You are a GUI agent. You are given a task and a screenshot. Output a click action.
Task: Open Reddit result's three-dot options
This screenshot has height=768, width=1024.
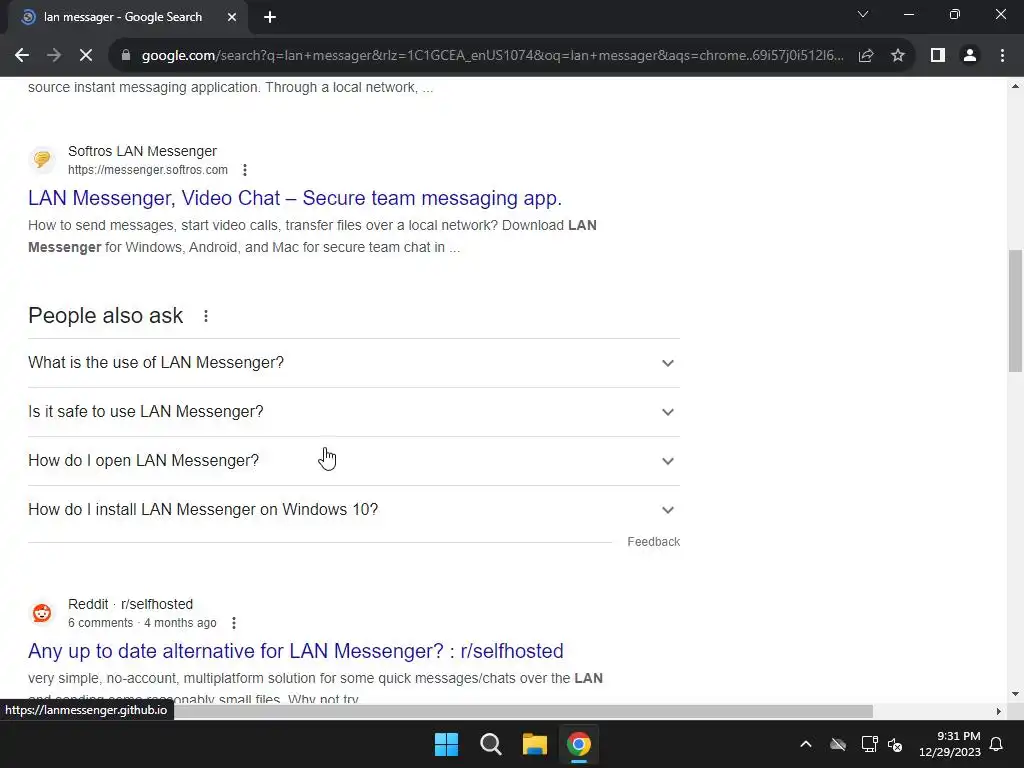[234, 623]
